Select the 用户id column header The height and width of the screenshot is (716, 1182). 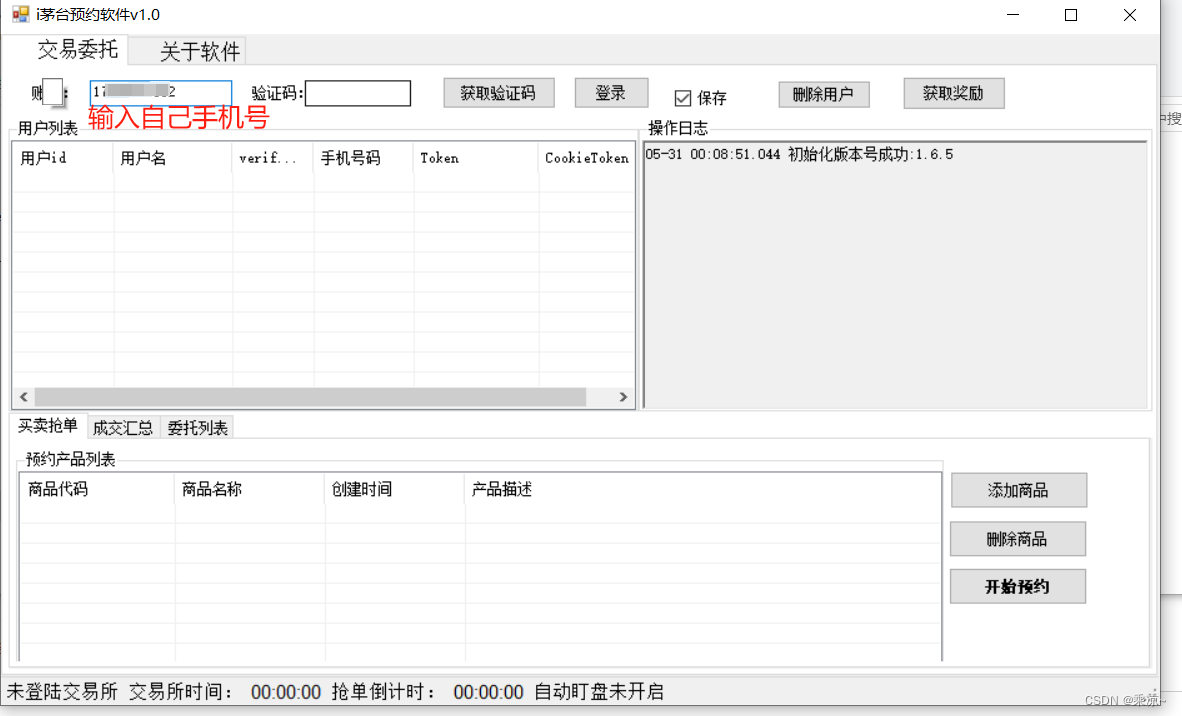point(63,158)
